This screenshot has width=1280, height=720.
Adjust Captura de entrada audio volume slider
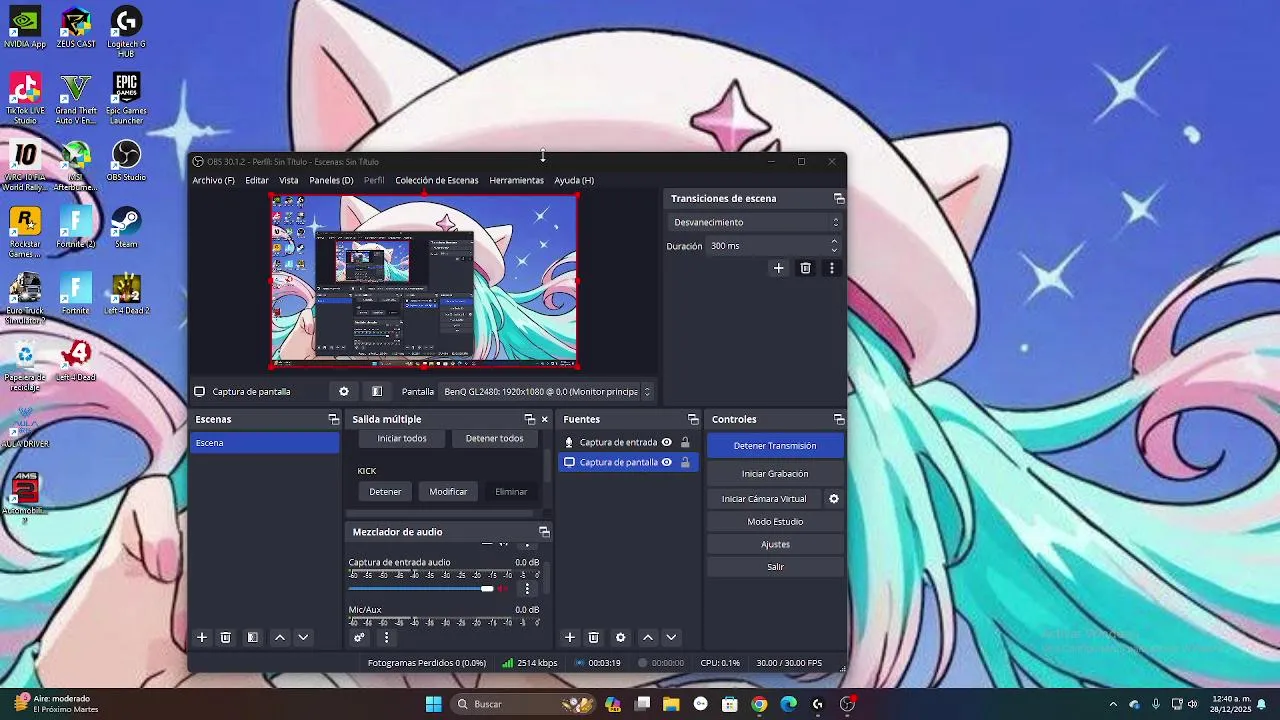(x=421, y=589)
